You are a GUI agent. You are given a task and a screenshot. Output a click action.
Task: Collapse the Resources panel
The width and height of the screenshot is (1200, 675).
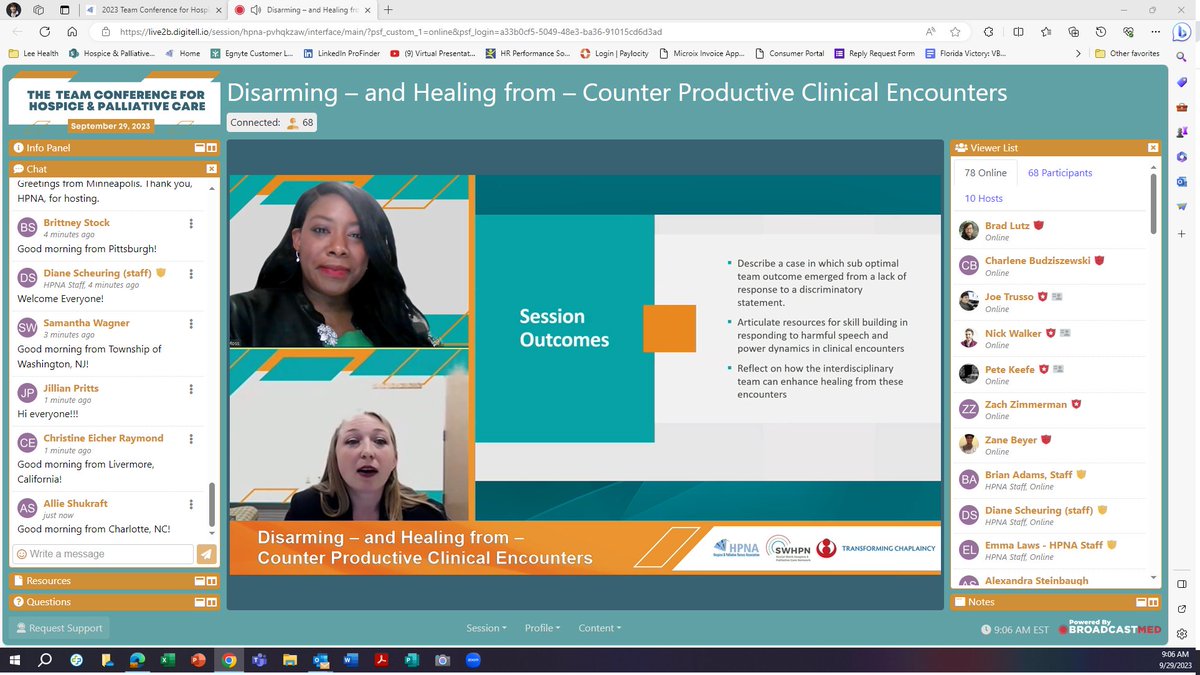(x=200, y=581)
